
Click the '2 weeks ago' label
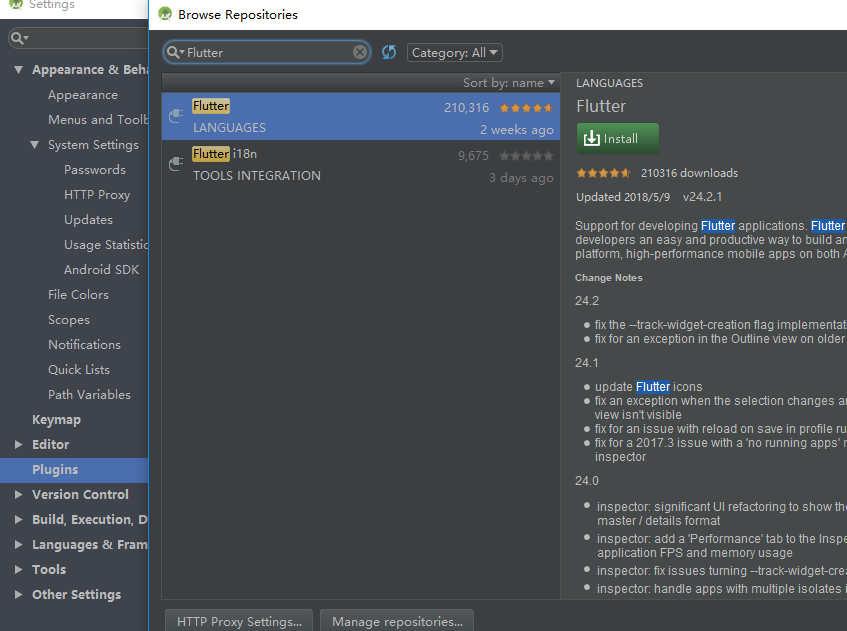pos(517,130)
